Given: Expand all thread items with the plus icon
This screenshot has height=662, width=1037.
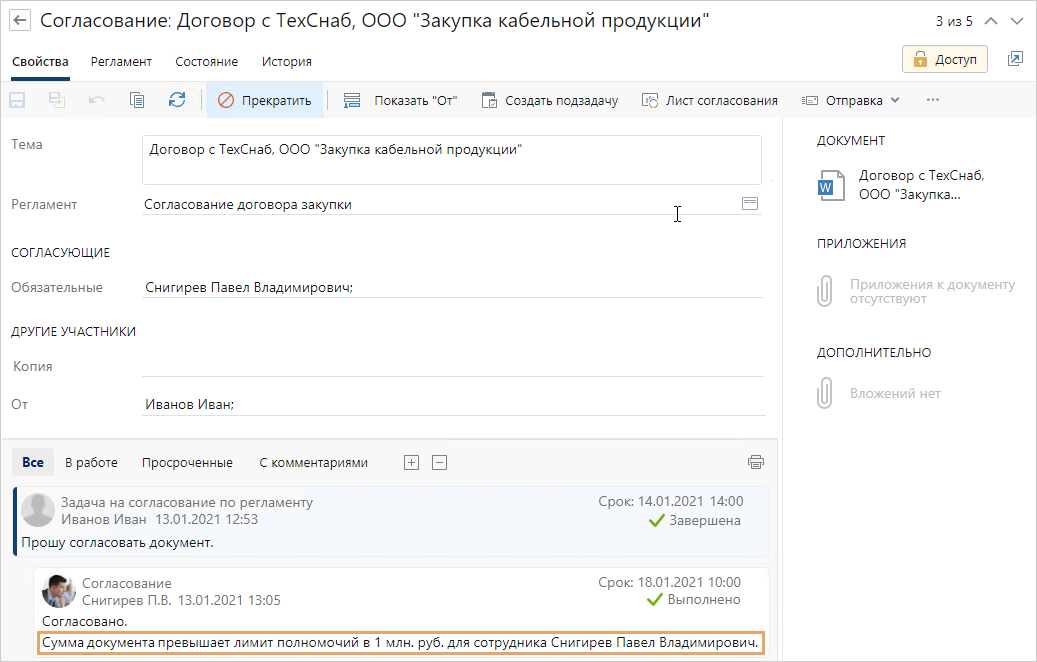Looking at the screenshot, I should point(411,462).
